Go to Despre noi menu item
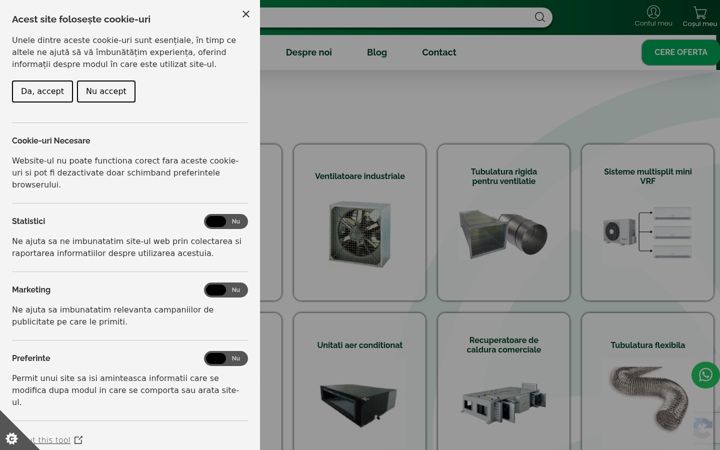The image size is (720, 450). coord(309,52)
